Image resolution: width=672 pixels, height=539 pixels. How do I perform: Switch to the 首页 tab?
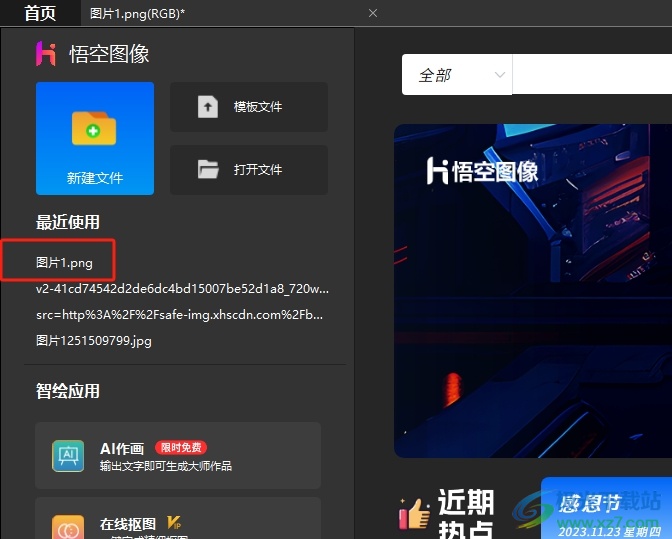(x=40, y=13)
